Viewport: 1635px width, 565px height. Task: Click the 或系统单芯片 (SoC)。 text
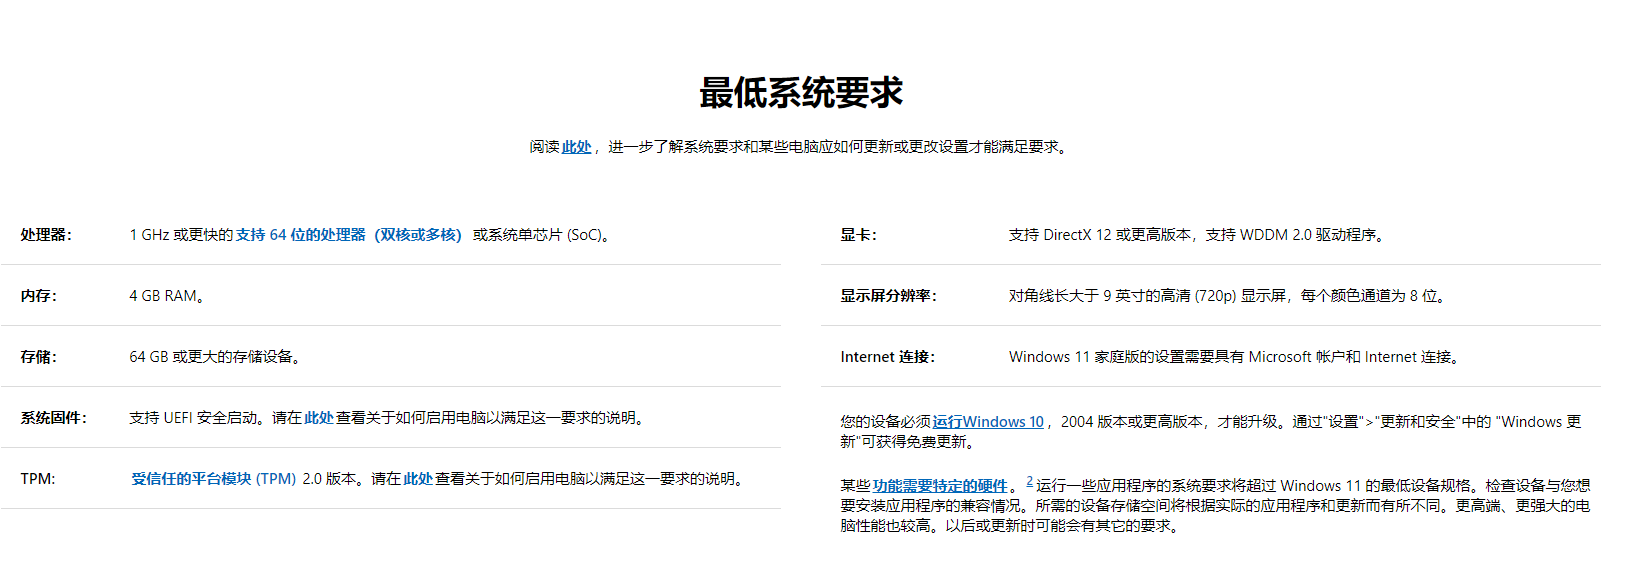coord(542,235)
